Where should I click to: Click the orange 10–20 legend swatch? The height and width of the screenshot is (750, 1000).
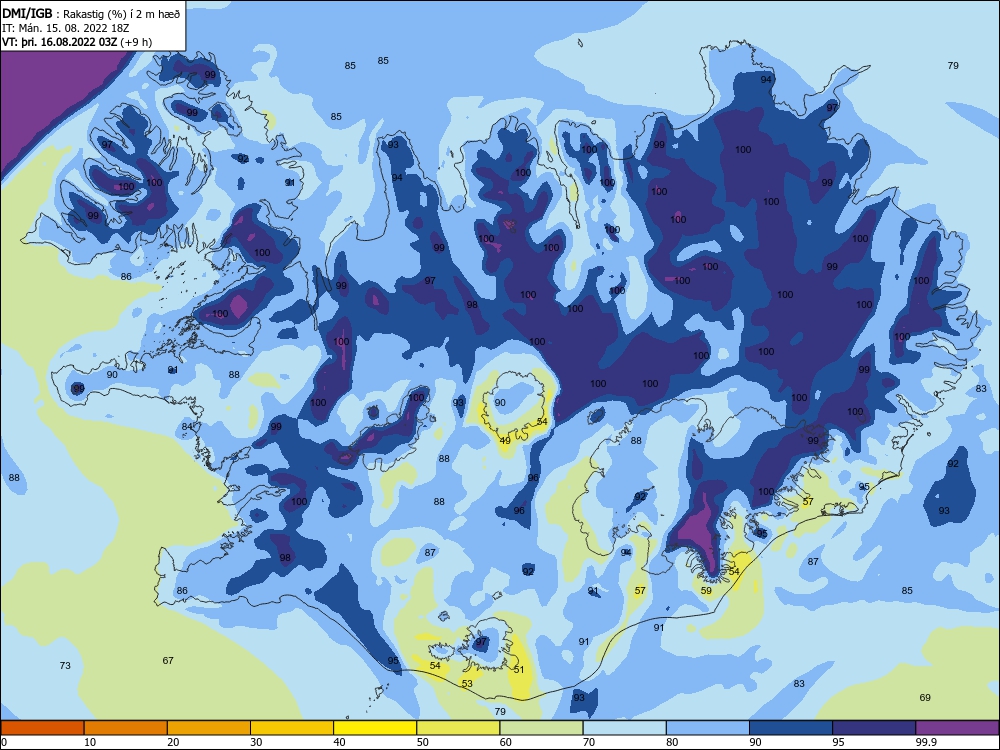pos(126,728)
